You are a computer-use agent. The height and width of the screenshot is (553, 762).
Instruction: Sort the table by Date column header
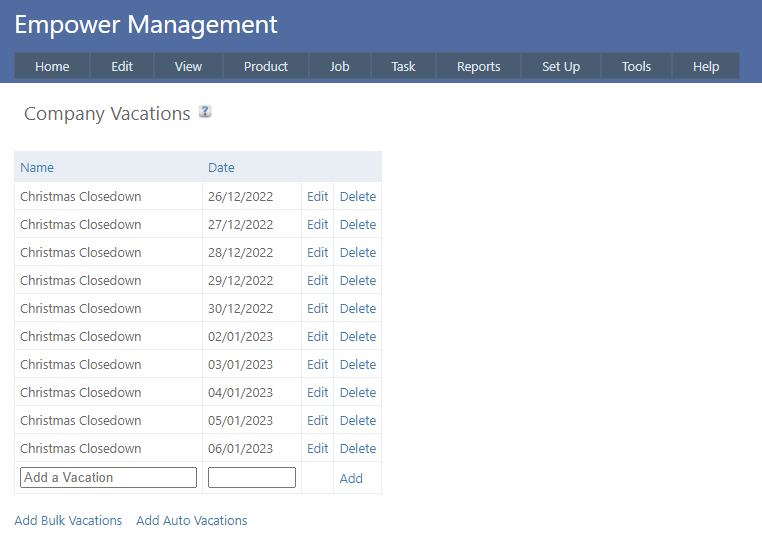coord(221,167)
